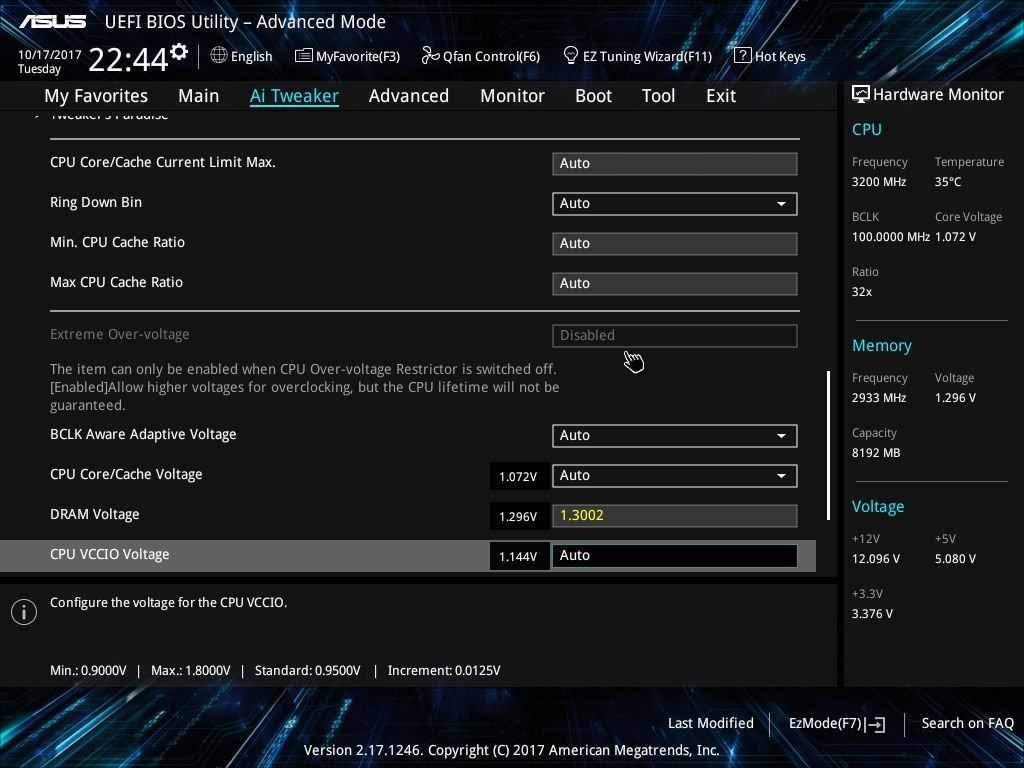
Task: Click the 1.296V DRAM current reading
Action: tap(519, 516)
